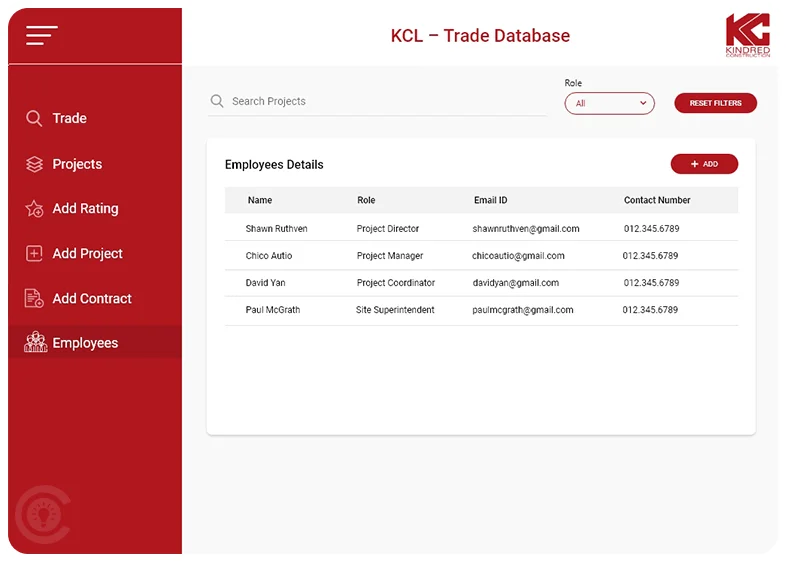Open the Add Contract menu item
The height and width of the screenshot is (562, 786).
tap(92, 298)
